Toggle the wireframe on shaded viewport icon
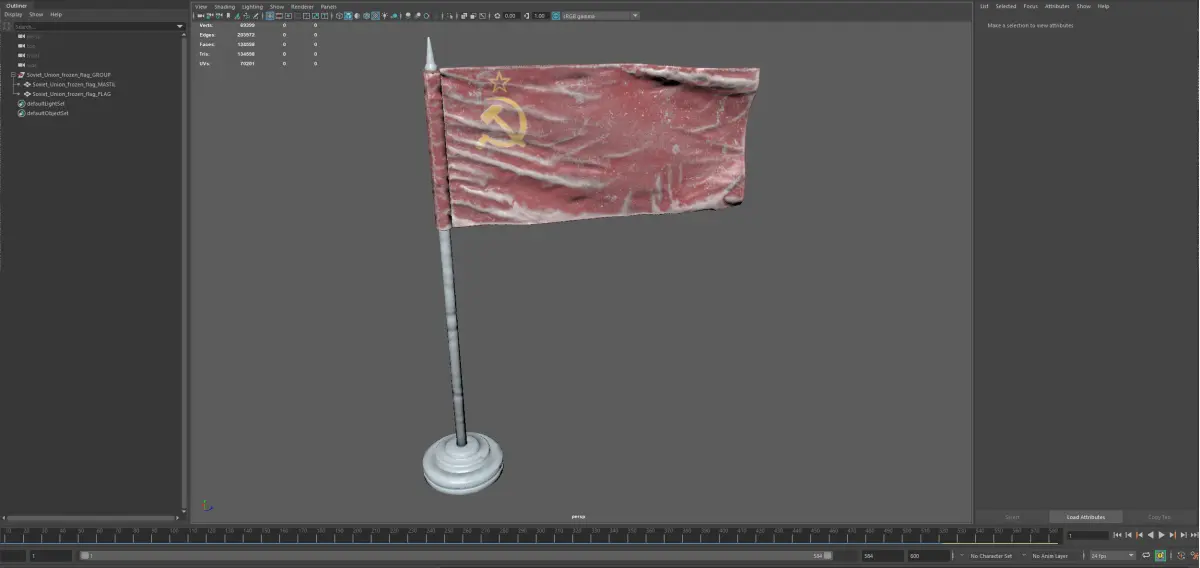 pyautogui.click(x=366, y=16)
